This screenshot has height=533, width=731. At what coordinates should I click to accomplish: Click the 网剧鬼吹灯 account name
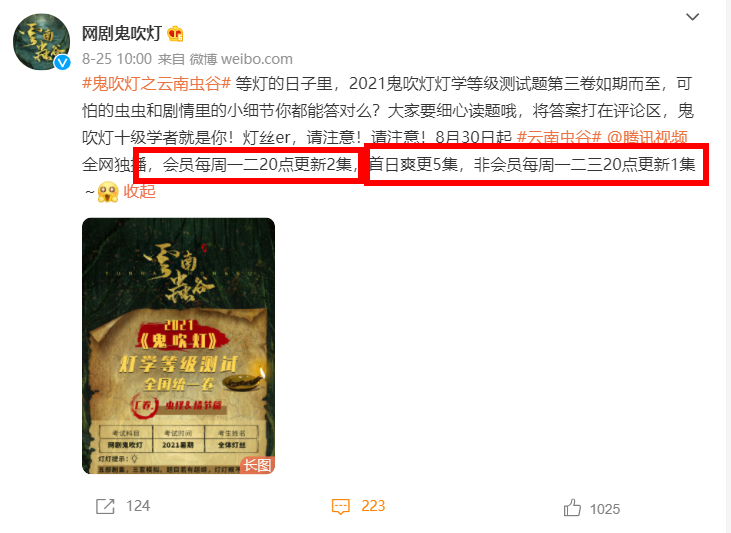click(122, 34)
